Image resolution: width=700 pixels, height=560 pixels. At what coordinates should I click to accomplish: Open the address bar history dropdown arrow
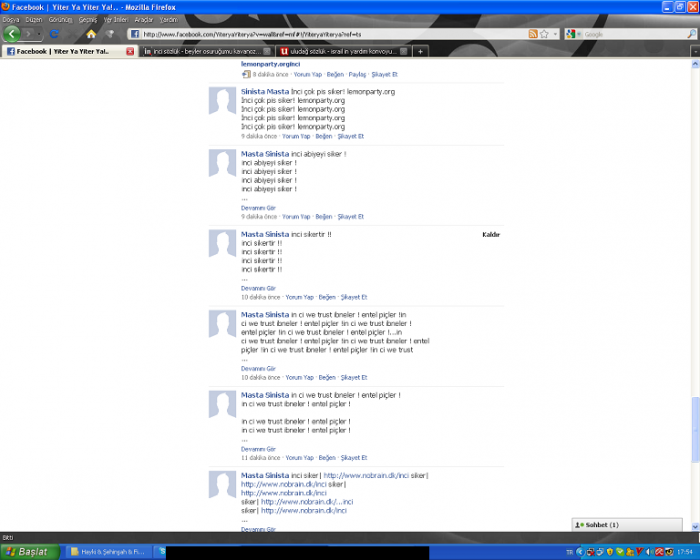click(554, 34)
